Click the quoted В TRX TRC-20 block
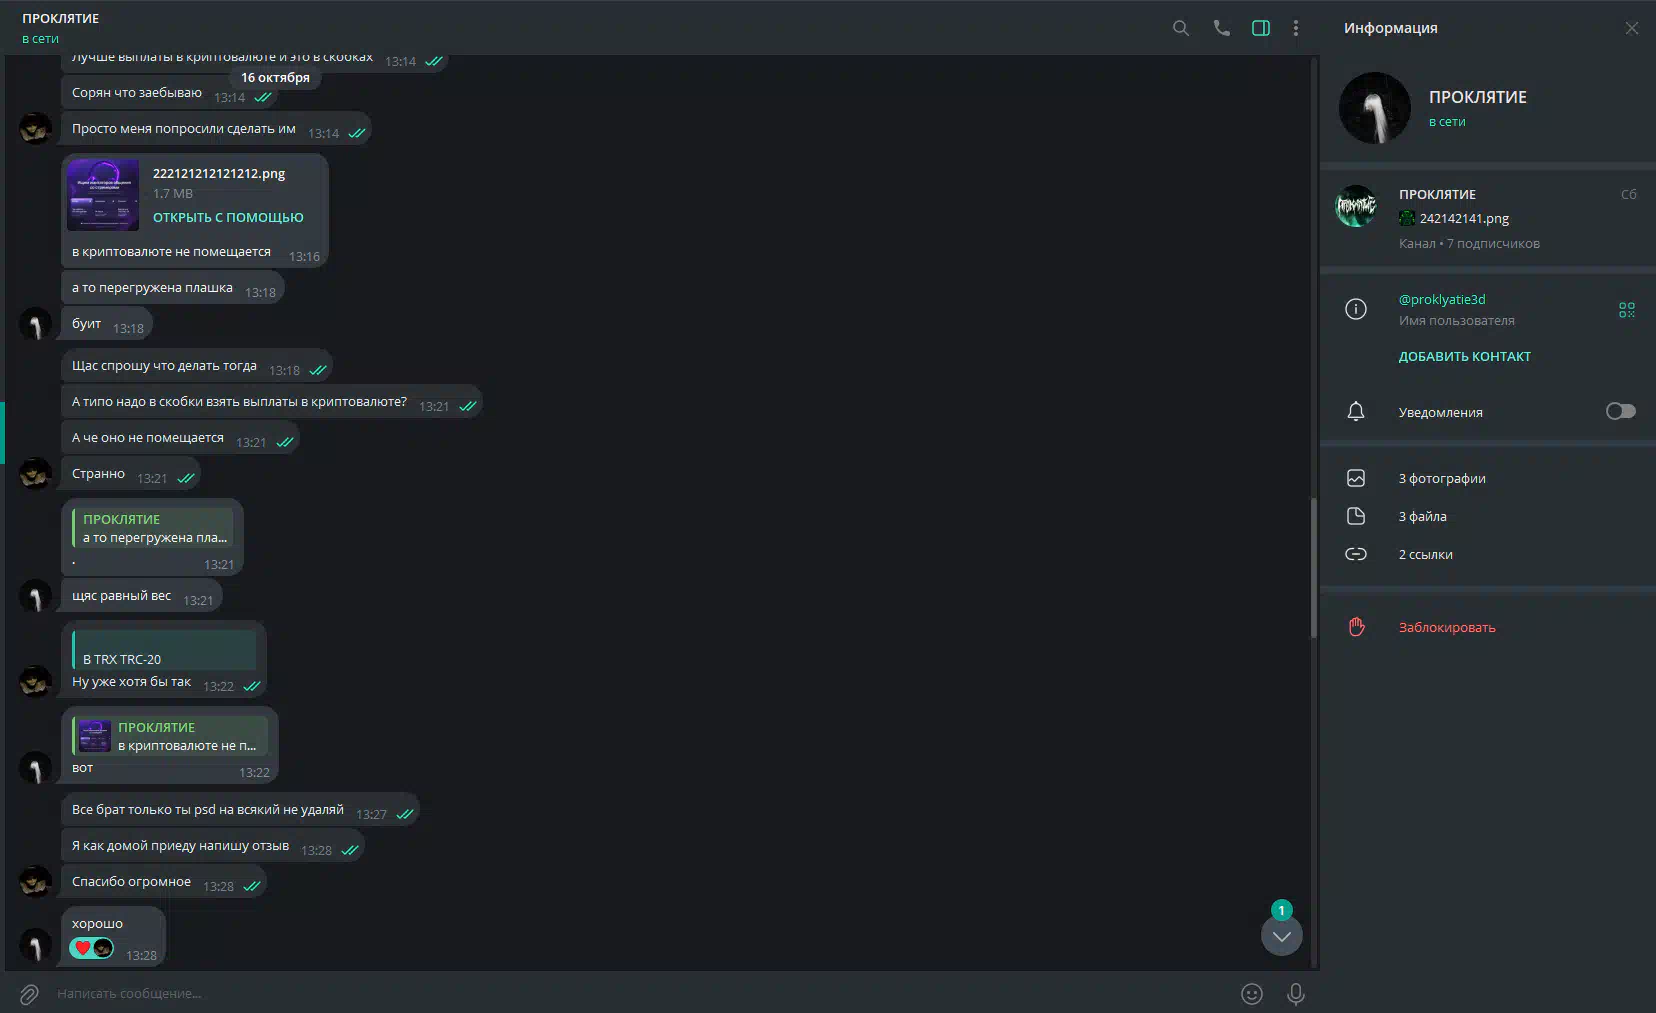 click(x=163, y=650)
